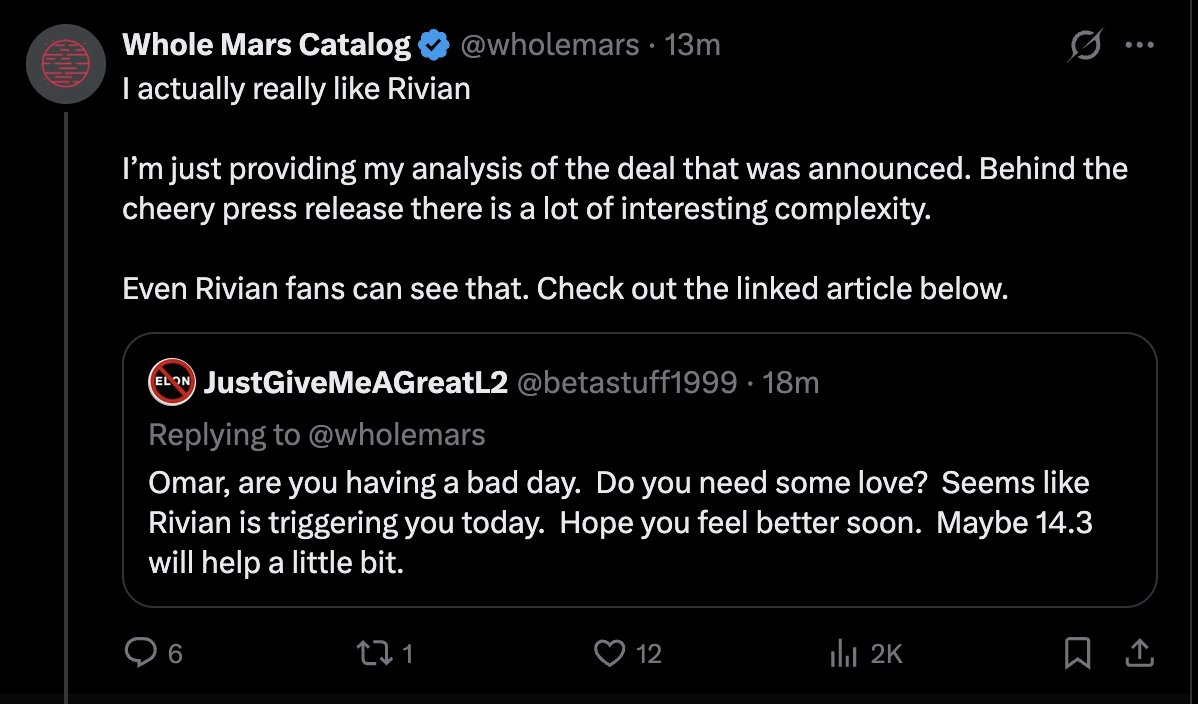Bookmark this Whole Mars Catalog tweet

[1077, 653]
